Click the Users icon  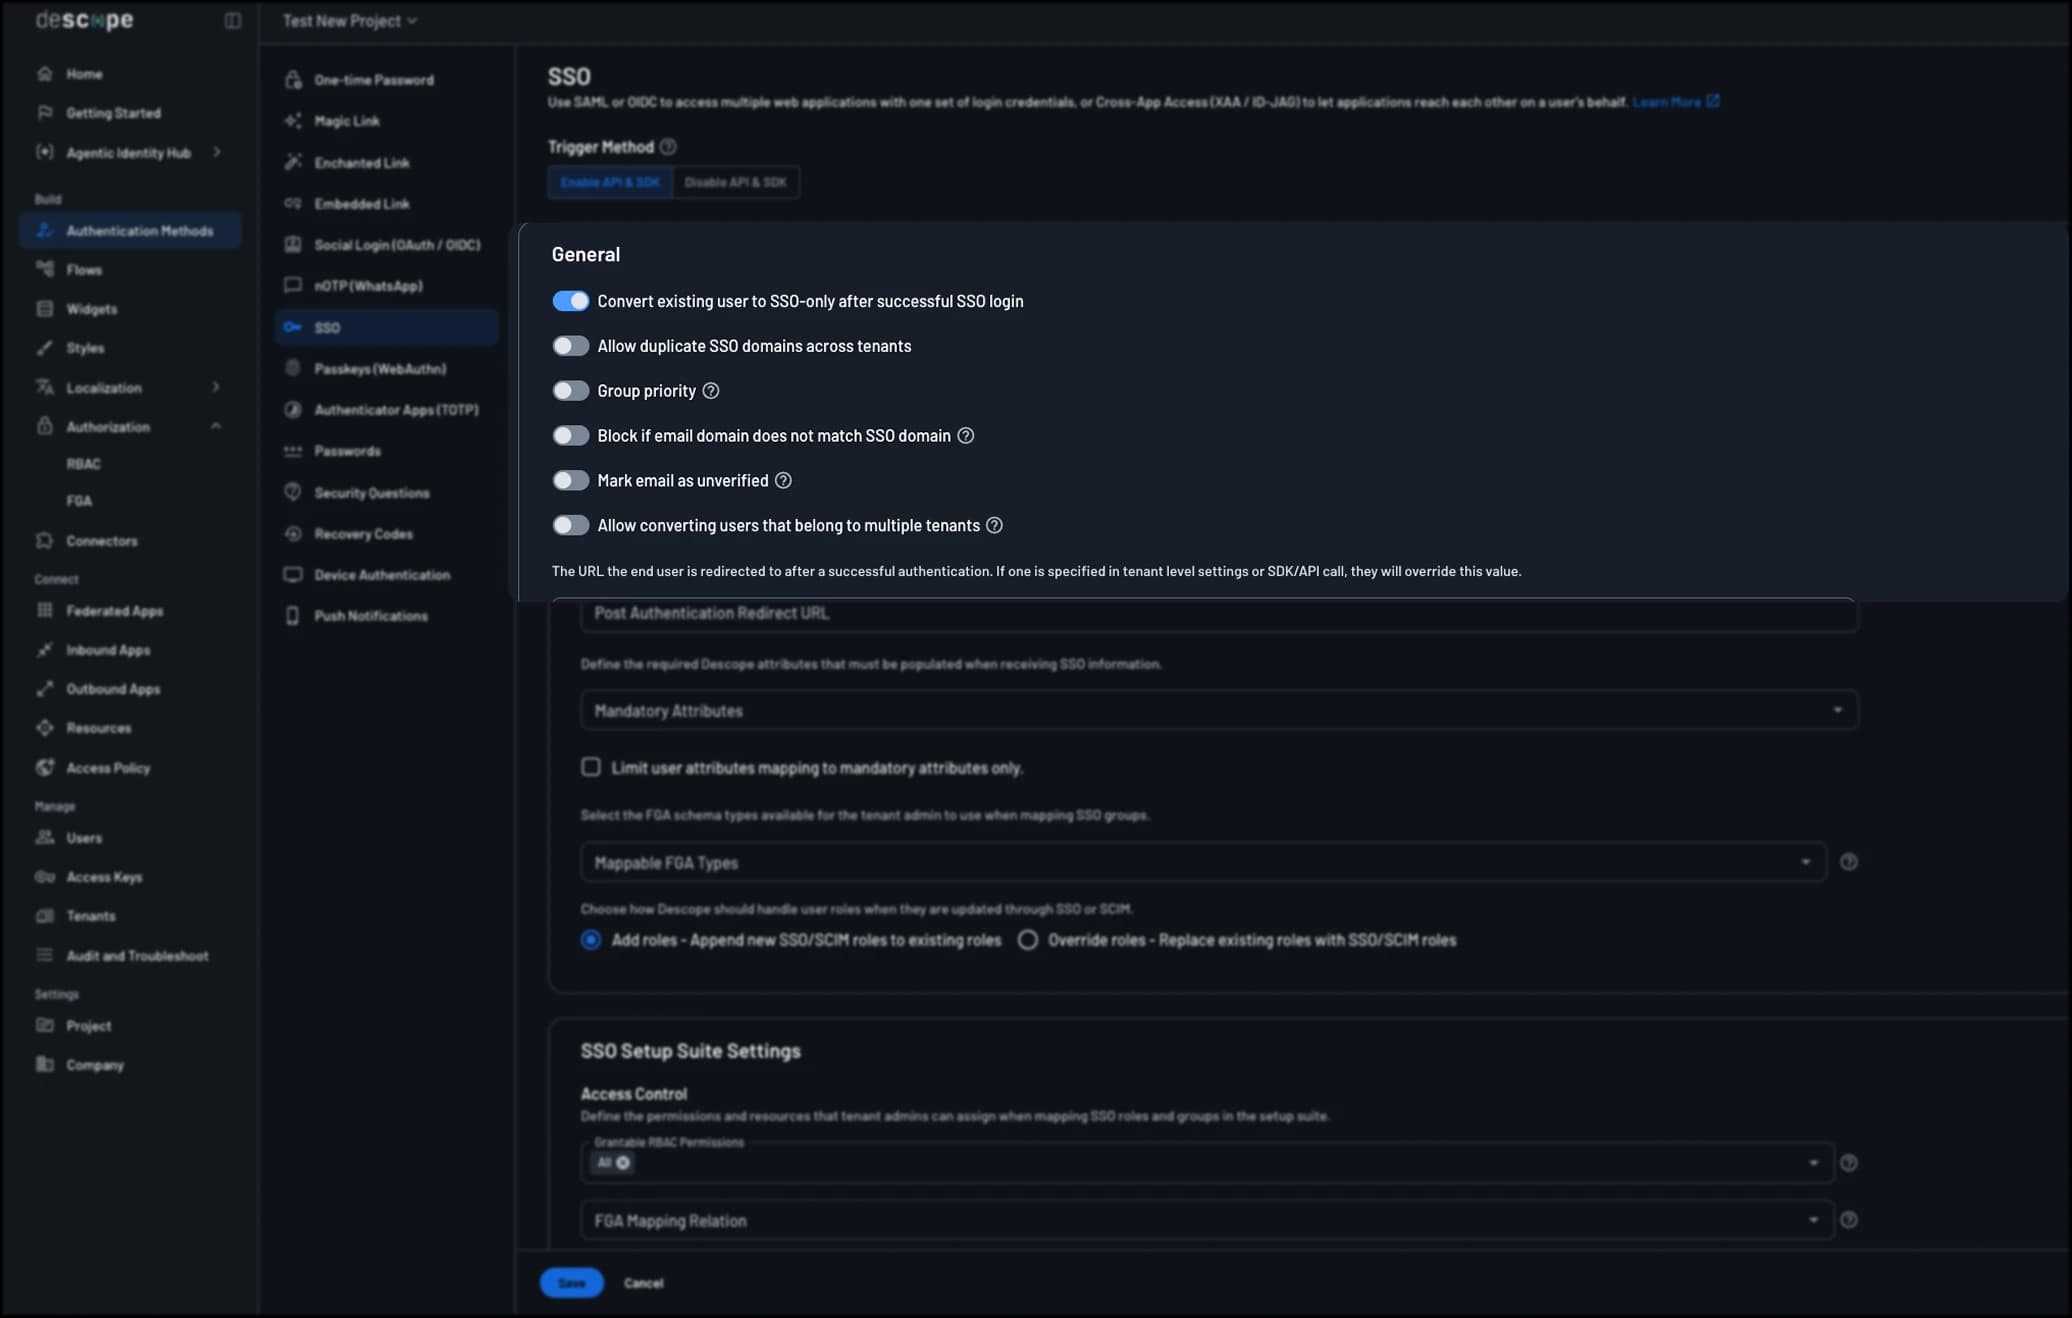44,837
